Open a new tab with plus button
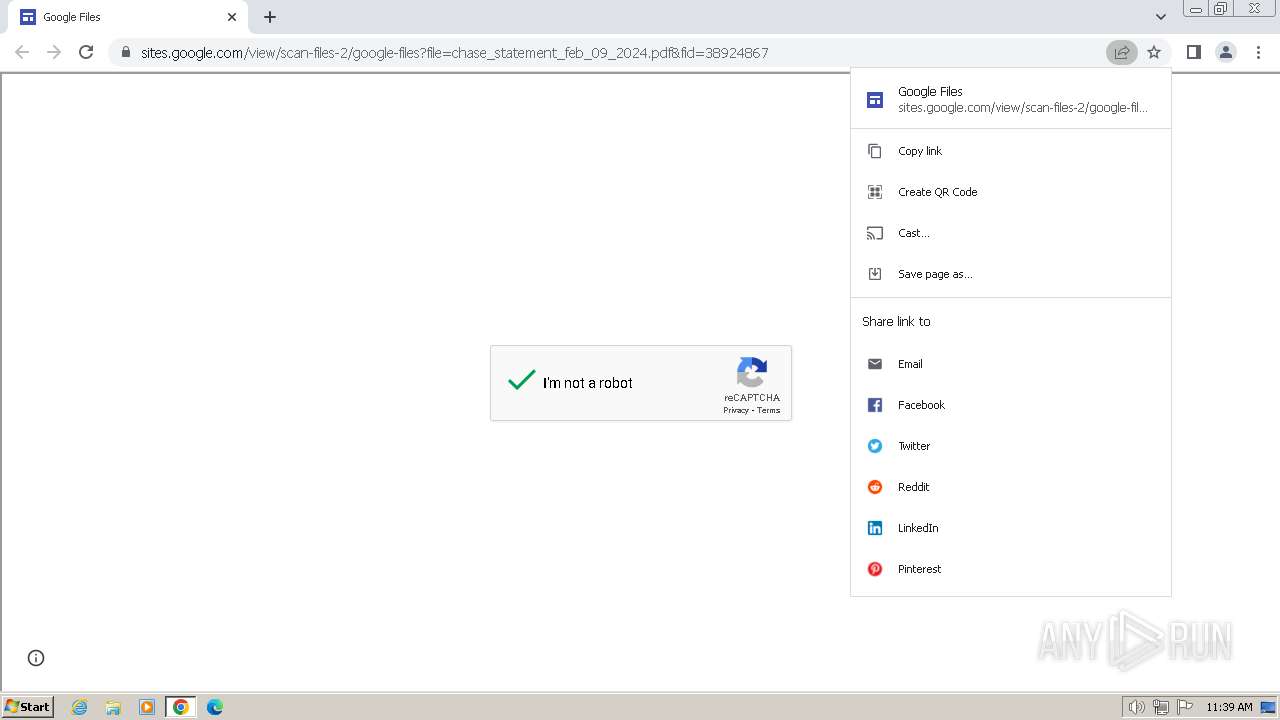This screenshot has width=1280, height=720. [270, 17]
